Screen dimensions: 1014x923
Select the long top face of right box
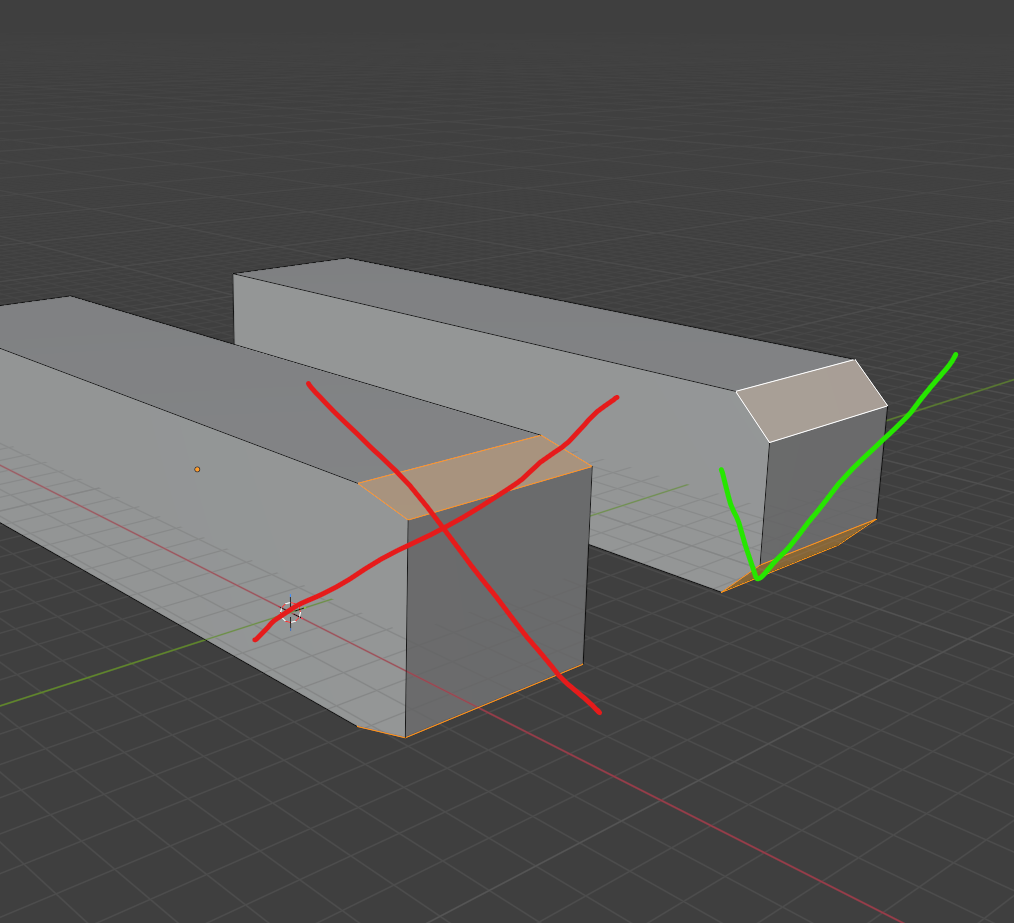(x=543, y=323)
